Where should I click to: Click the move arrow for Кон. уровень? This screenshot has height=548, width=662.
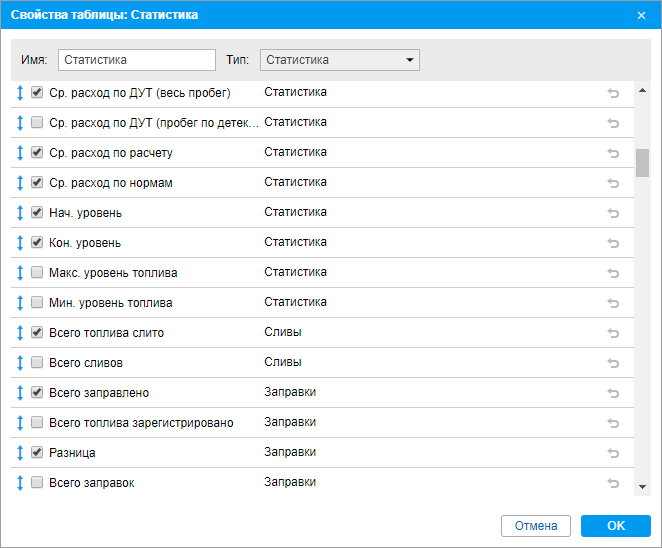tap(20, 243)
